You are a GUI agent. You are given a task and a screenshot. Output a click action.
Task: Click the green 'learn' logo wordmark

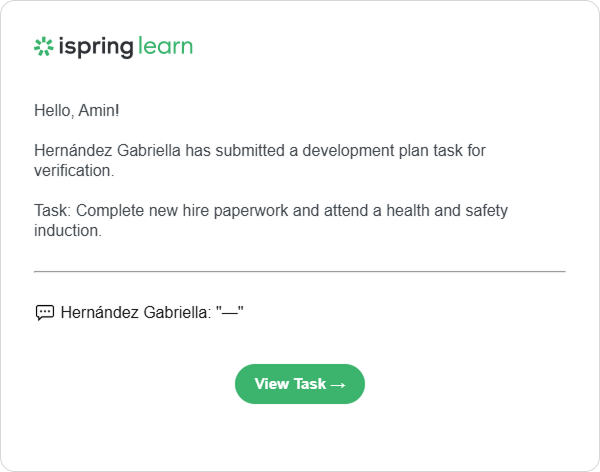(165, 46)
